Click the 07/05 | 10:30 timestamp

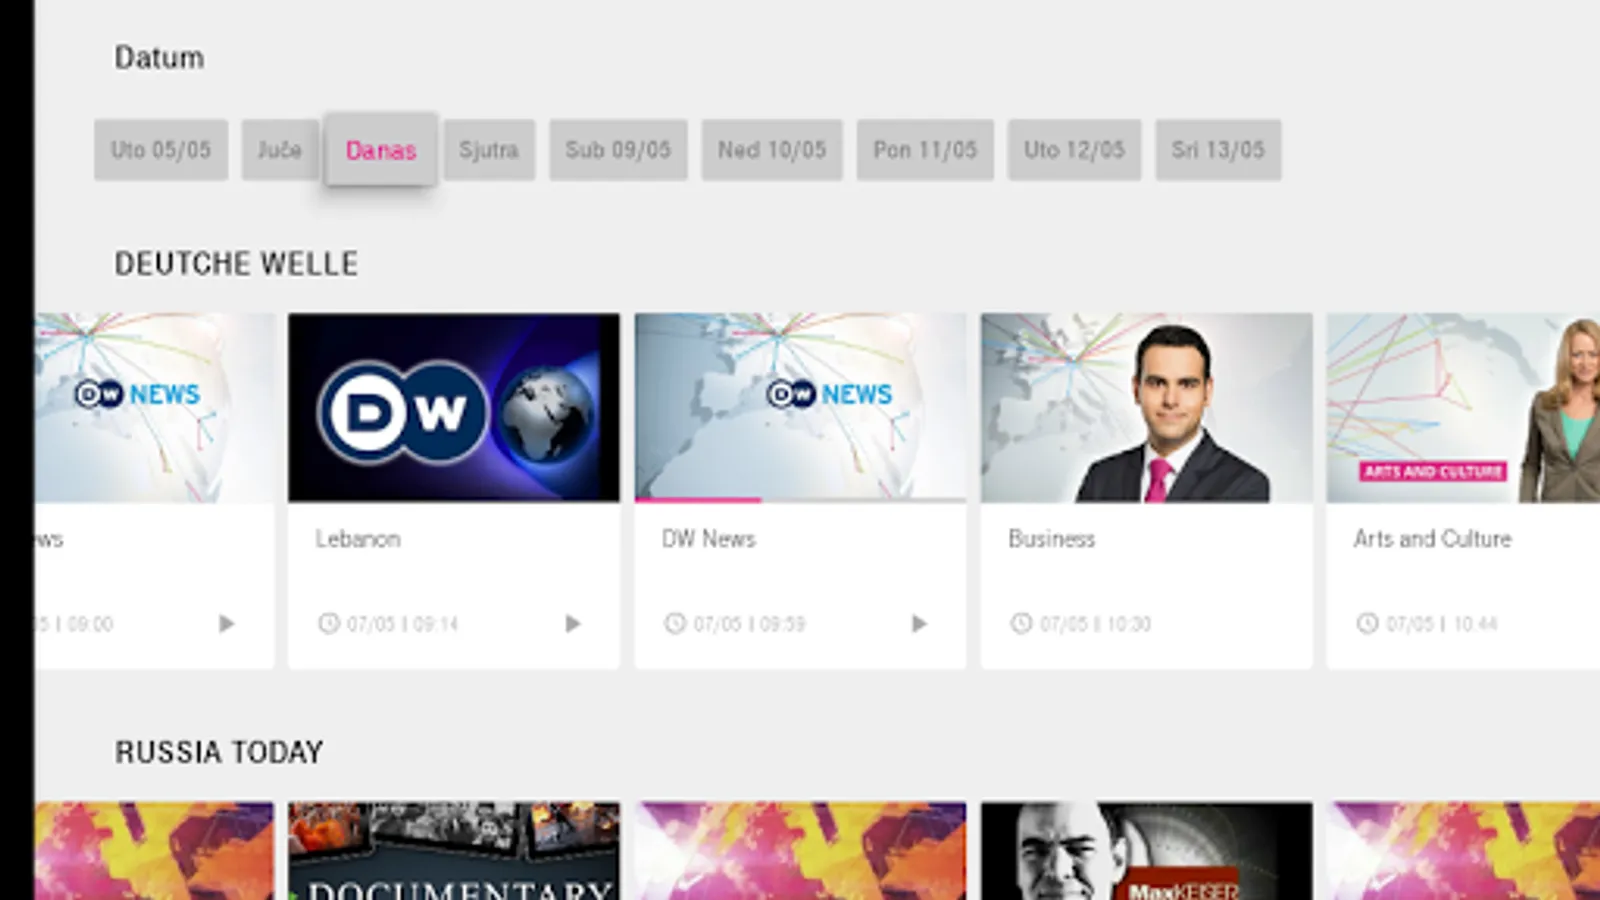coord(1095,624)
